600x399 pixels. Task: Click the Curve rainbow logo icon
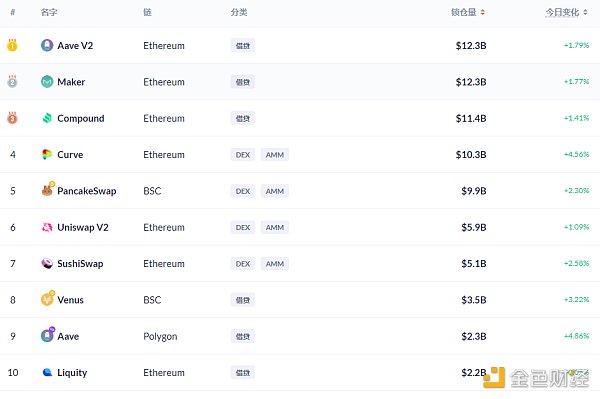click(47, 155)
